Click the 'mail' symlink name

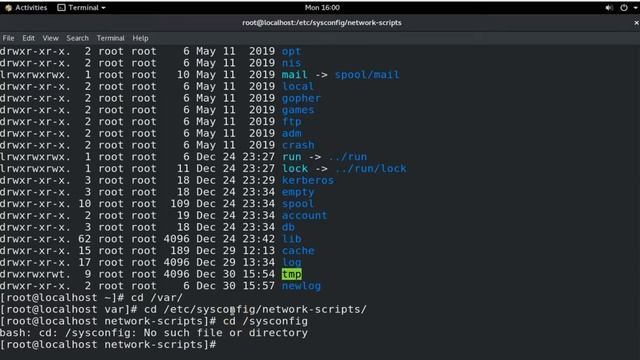pos(294,75)
